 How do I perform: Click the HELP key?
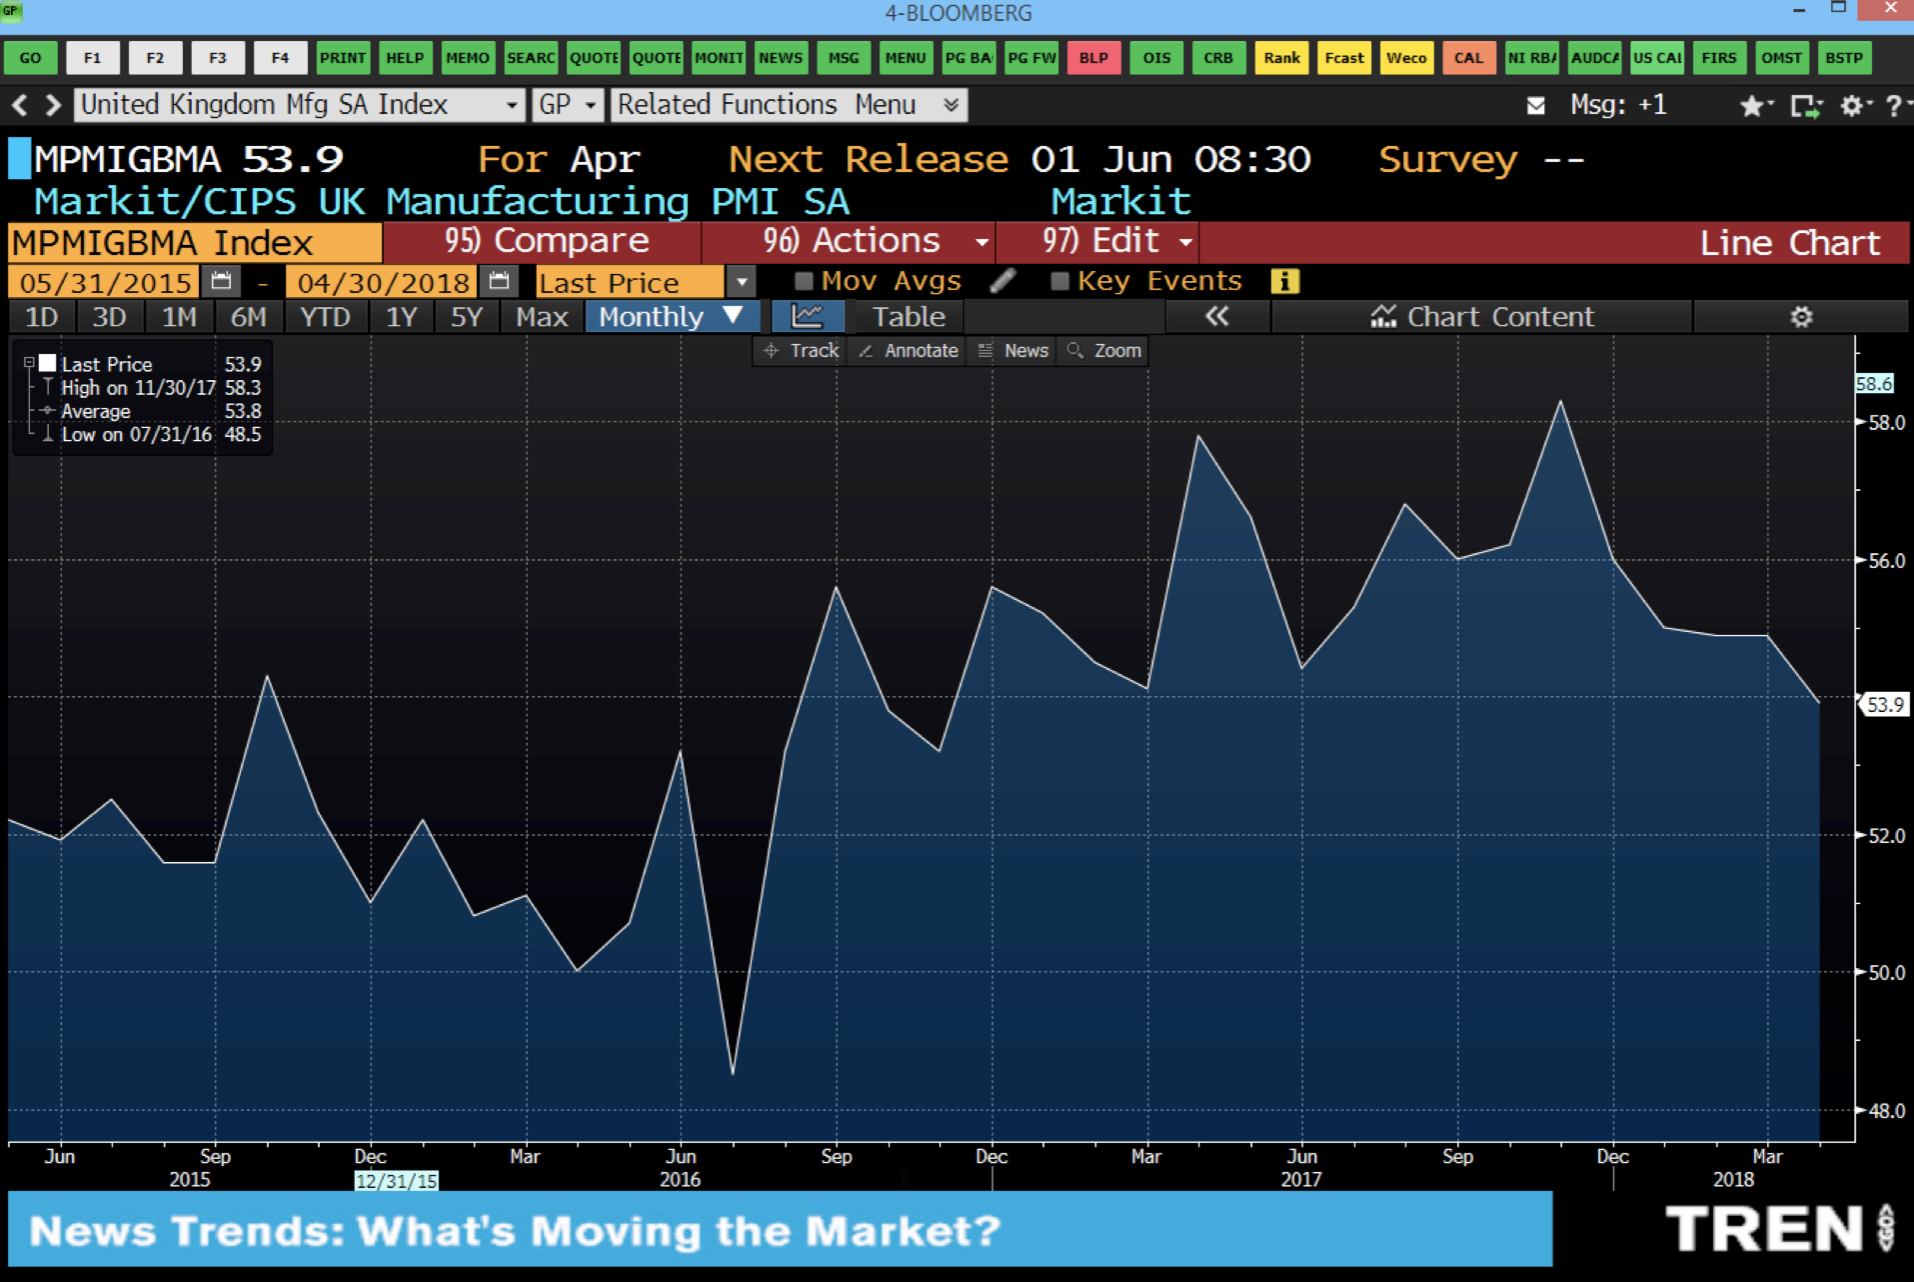[405, 58]
